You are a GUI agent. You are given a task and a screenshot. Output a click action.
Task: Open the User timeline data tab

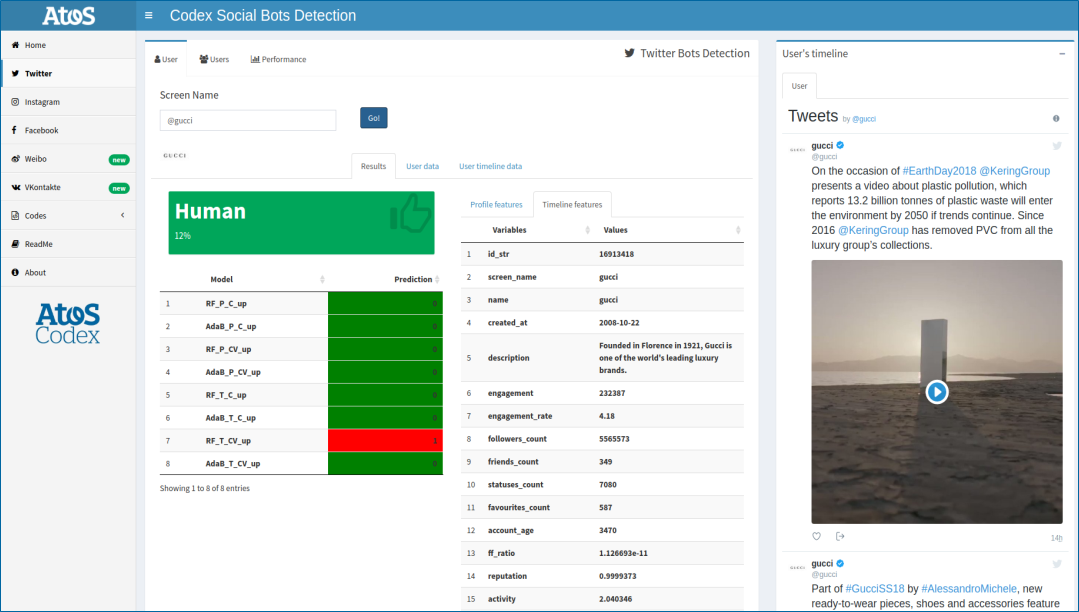click(491, 166)
